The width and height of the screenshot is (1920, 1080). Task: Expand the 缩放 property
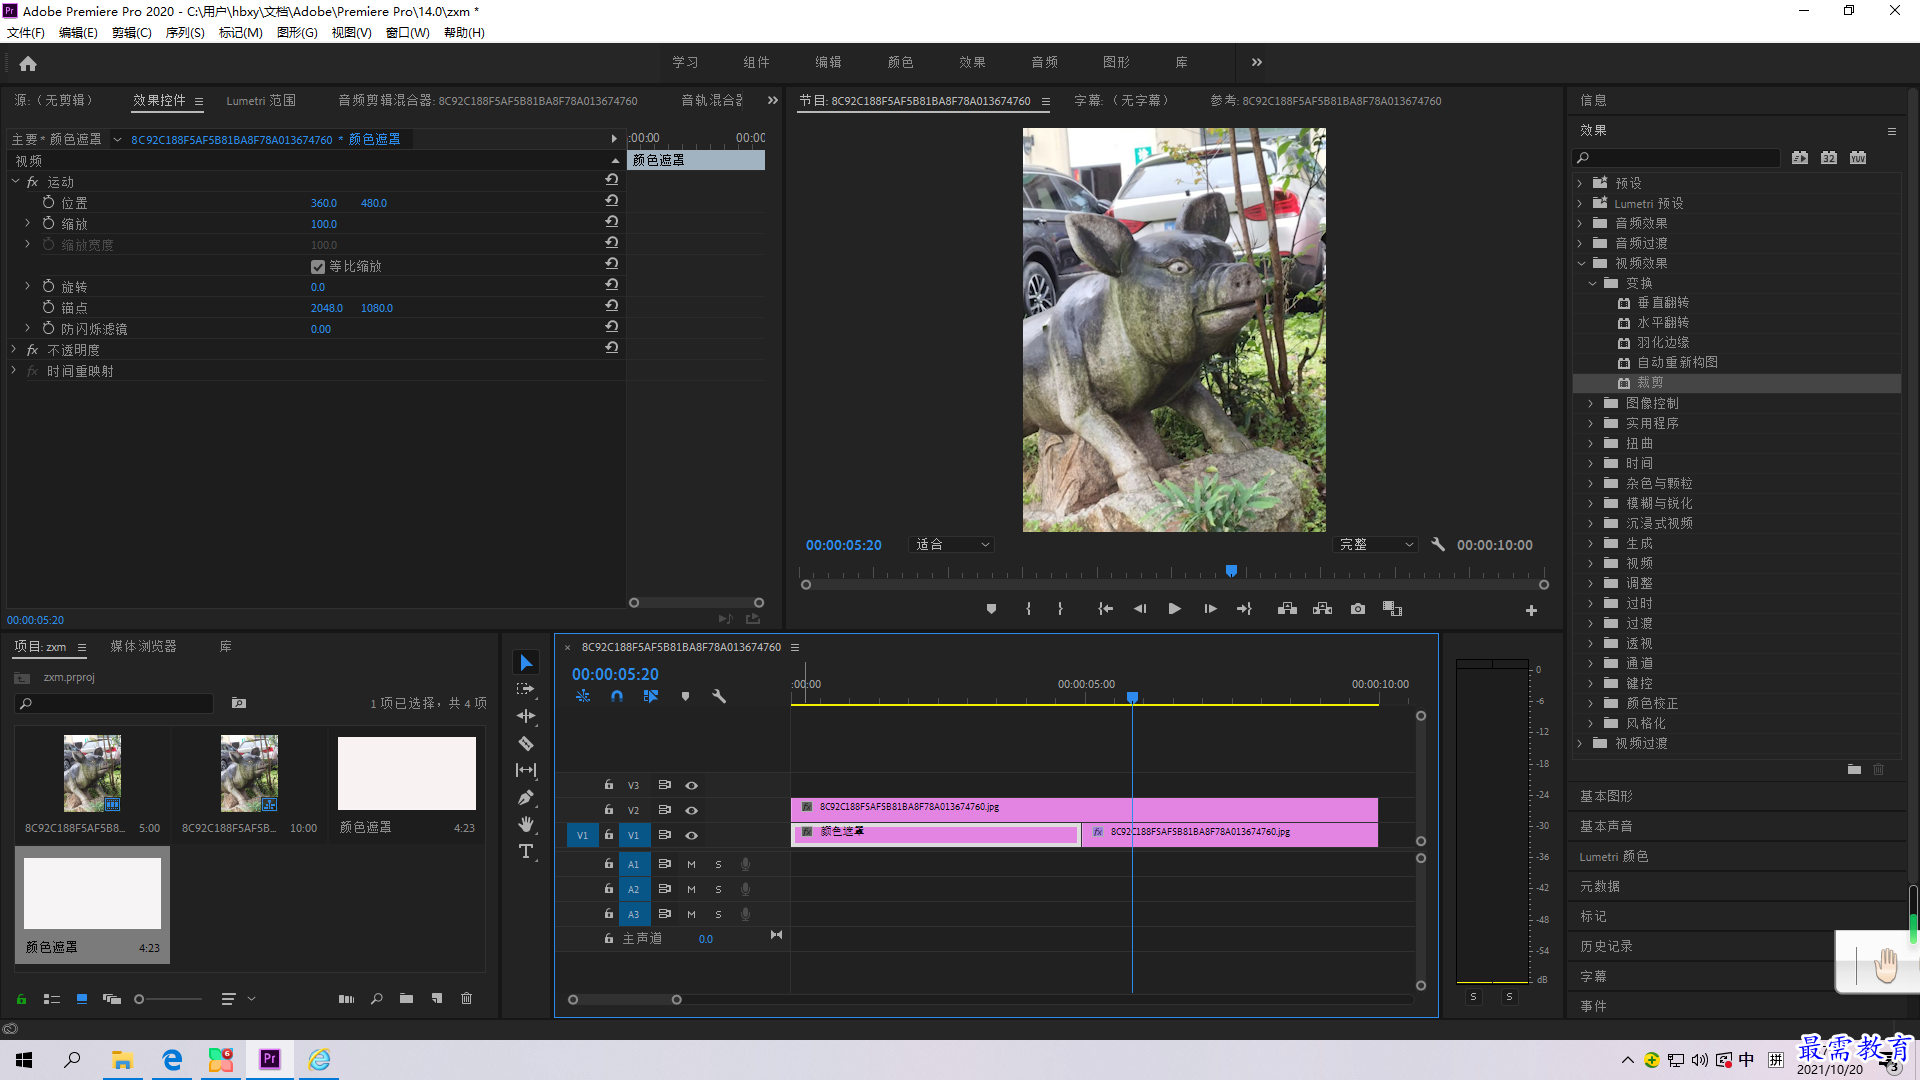click(x=27, y=223)
